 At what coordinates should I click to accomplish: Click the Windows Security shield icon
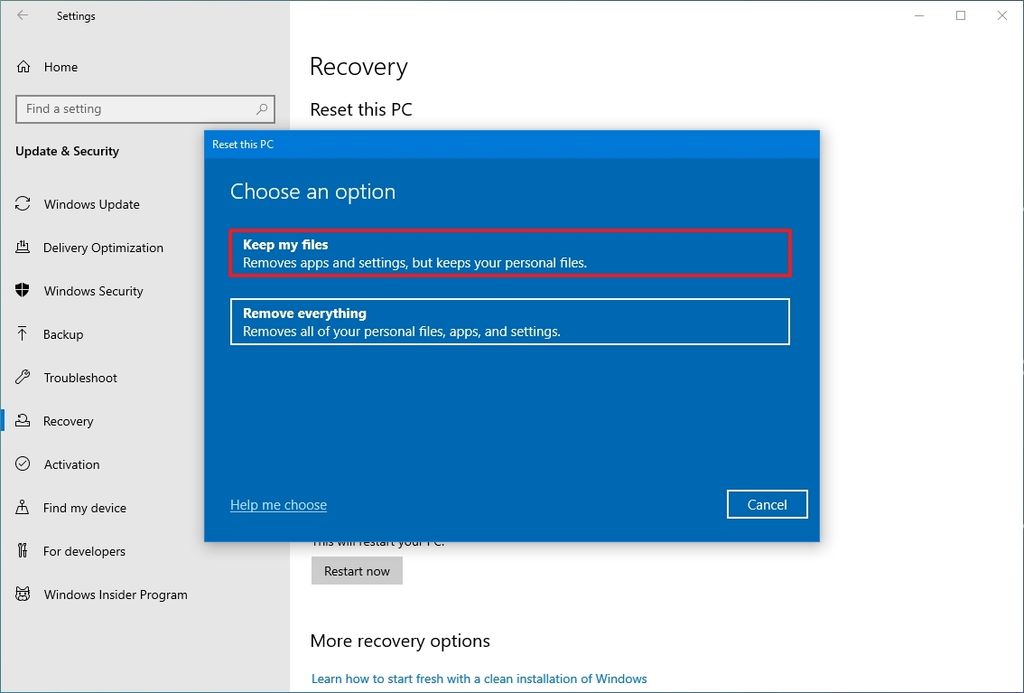click(23, 290)
